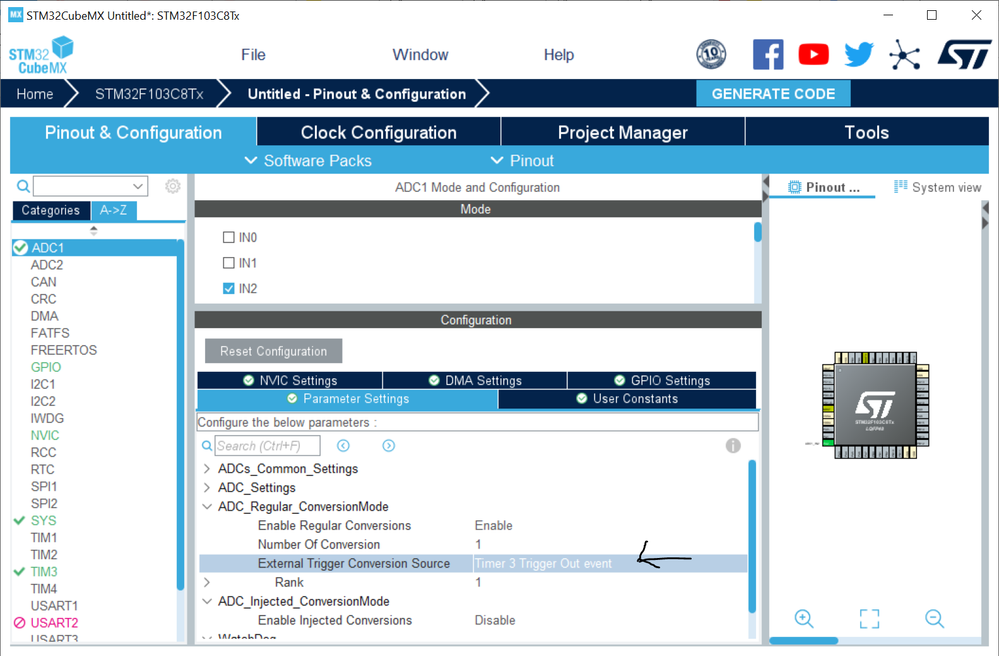This screenshot has width=999, height=656.
Task: Select GPIO in peripheral list
Action: 46,367
